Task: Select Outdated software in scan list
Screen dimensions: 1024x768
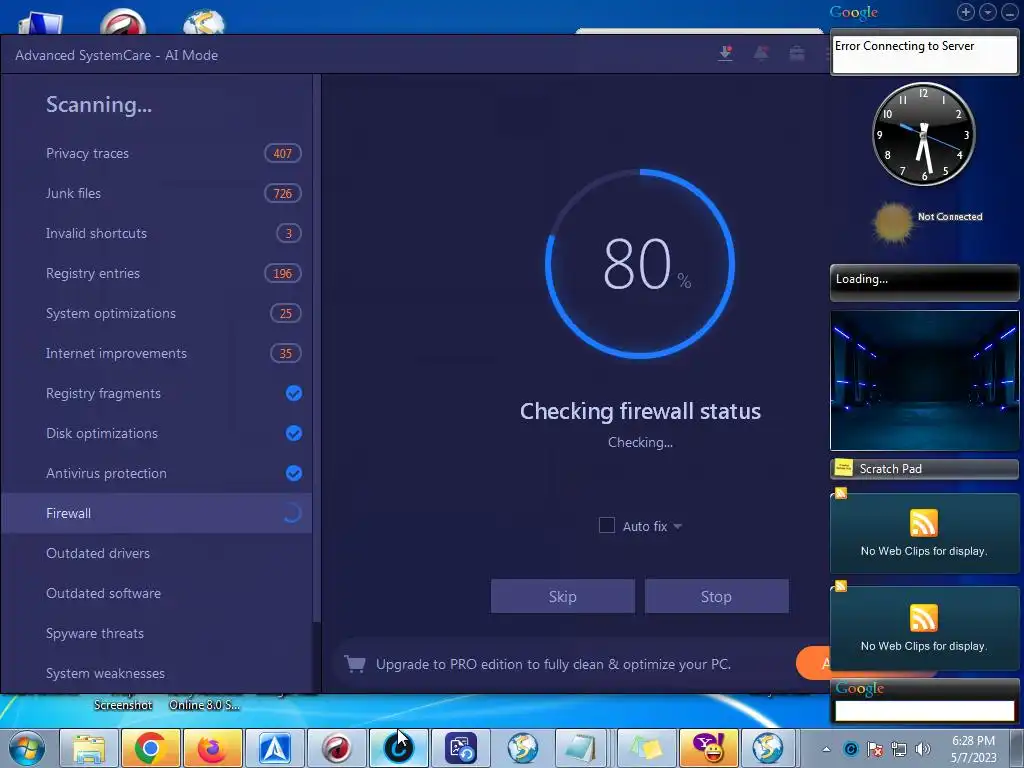Action: [x=157, y=593]
